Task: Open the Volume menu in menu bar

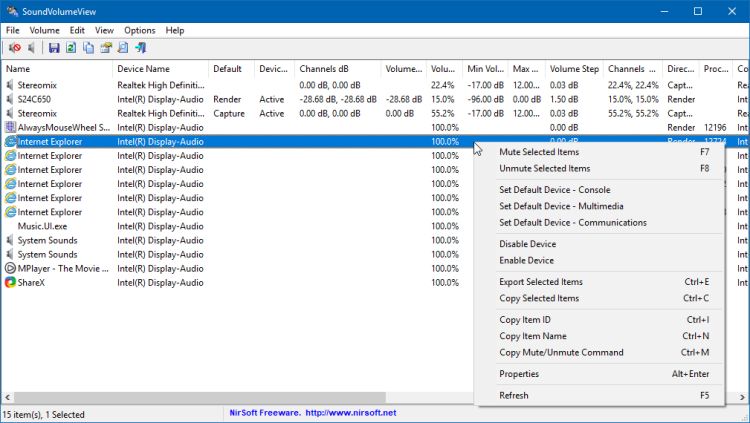Action: coord(44,31)
